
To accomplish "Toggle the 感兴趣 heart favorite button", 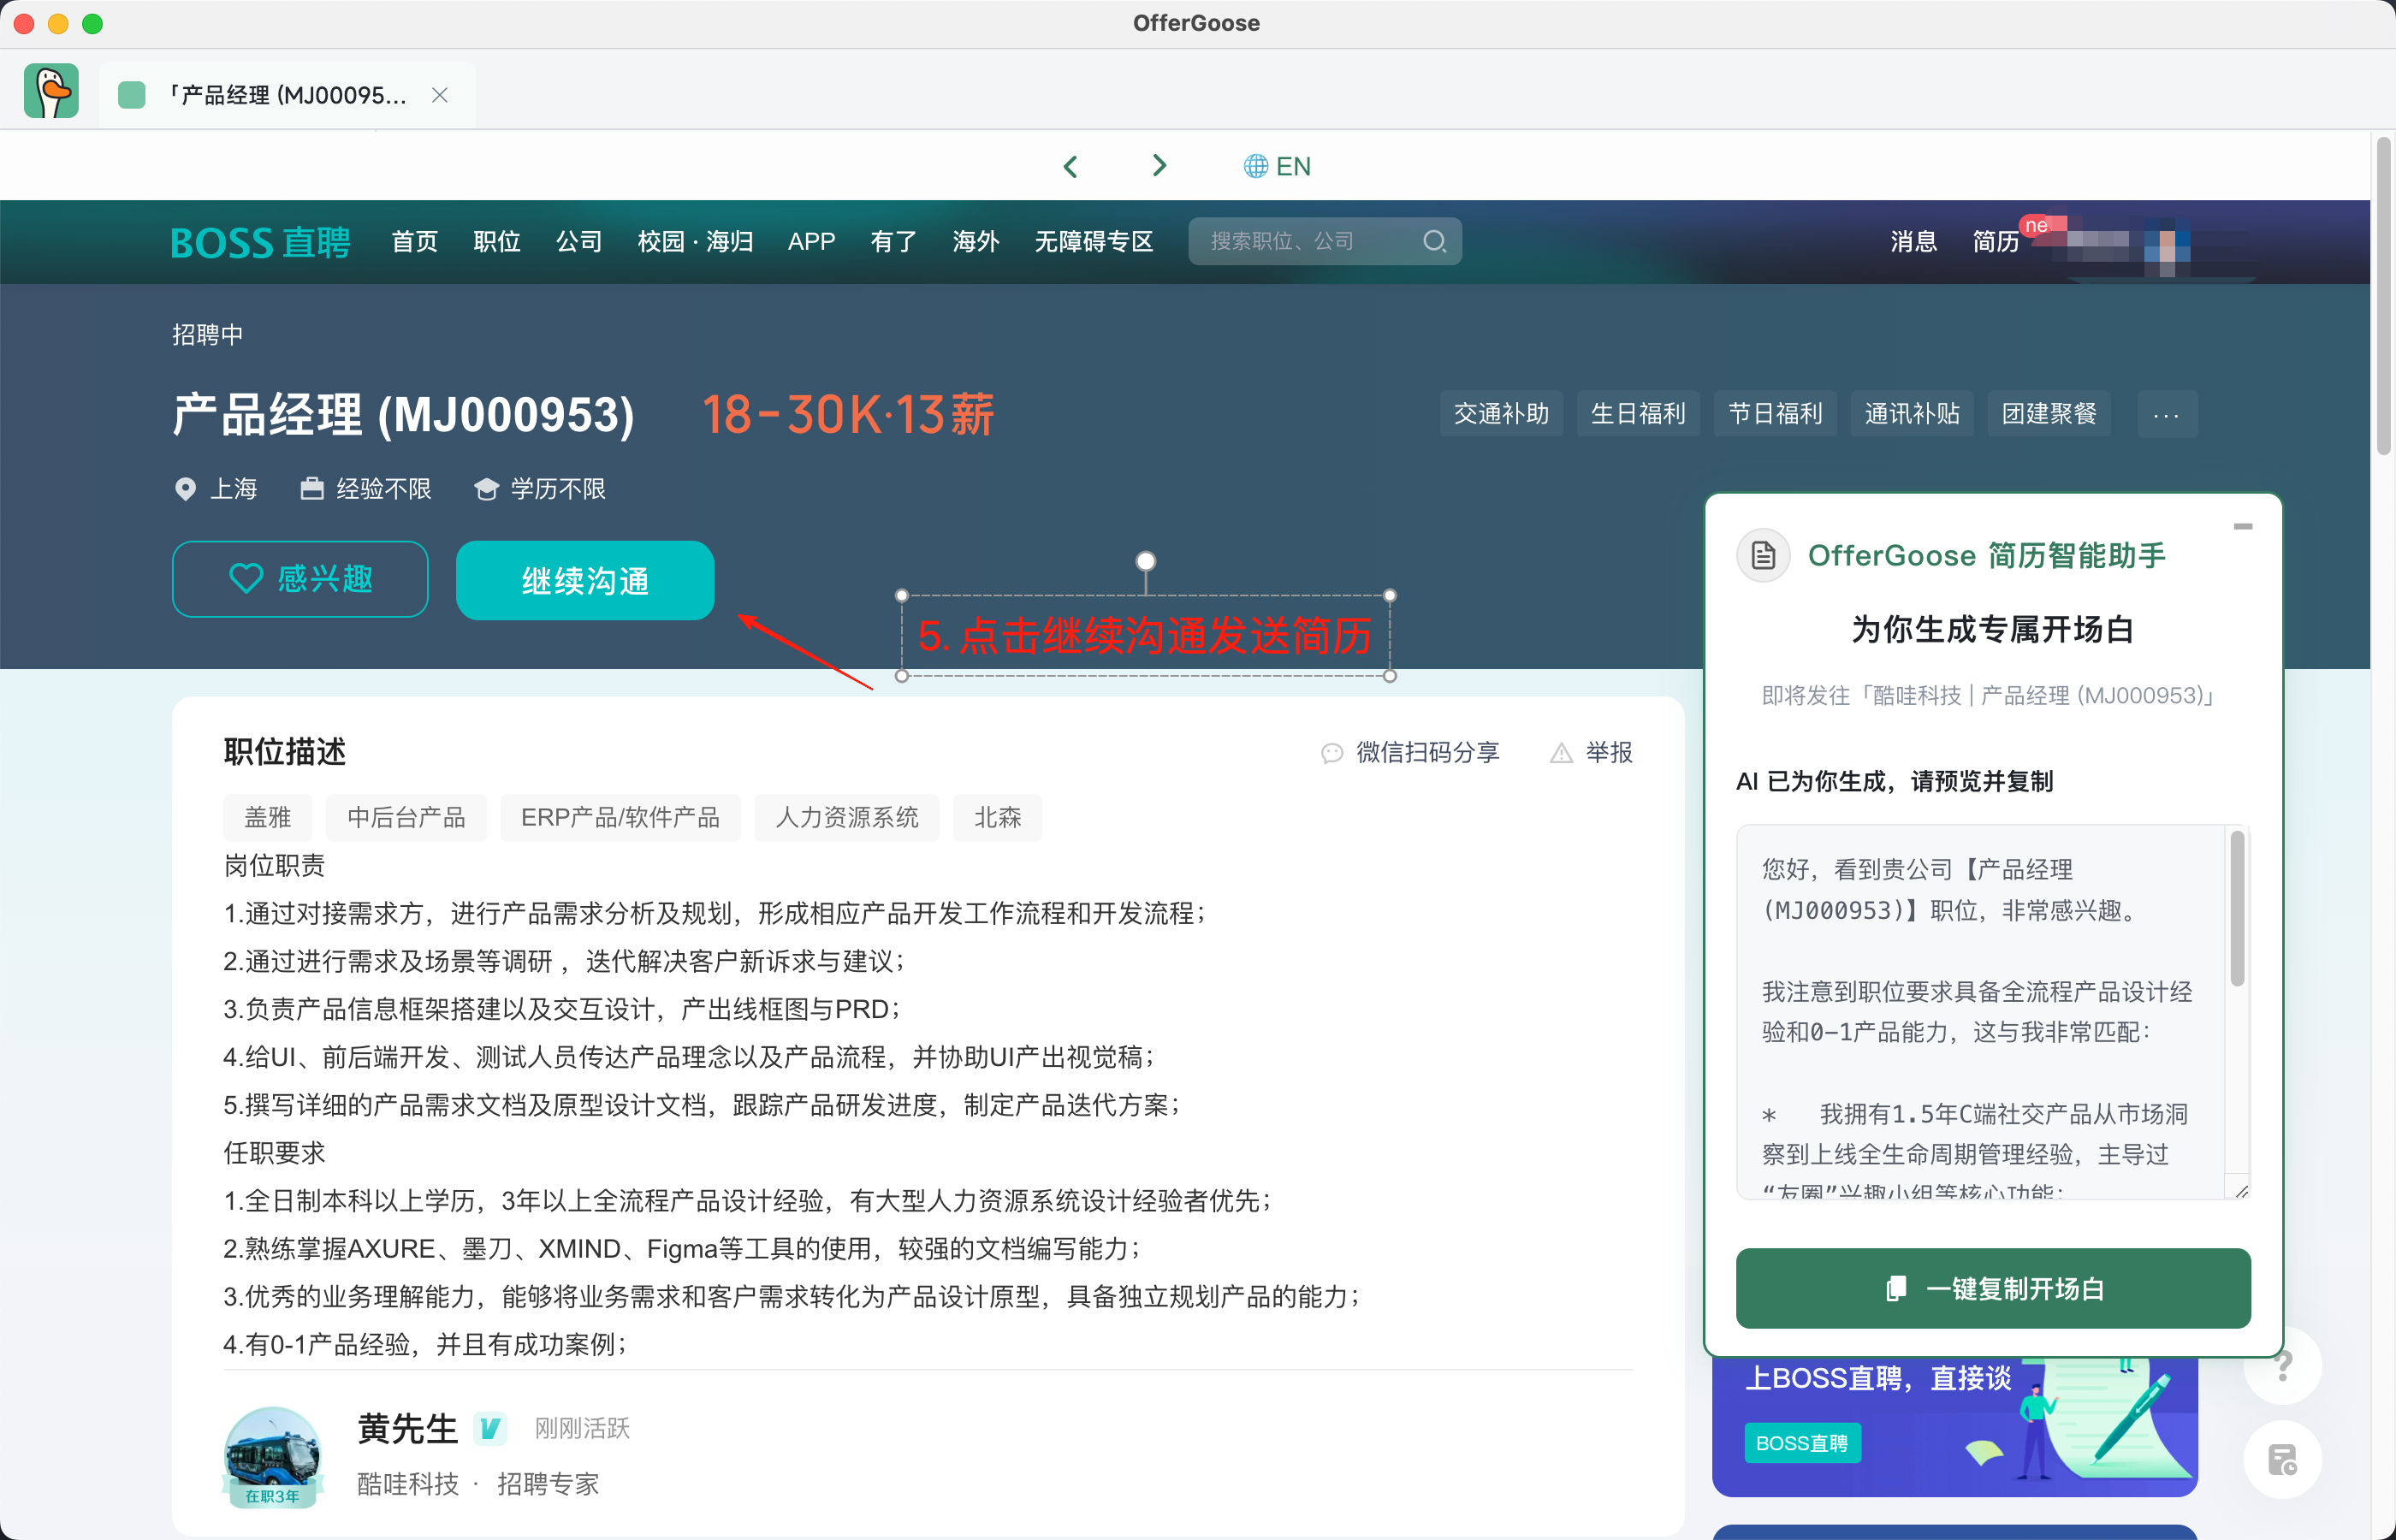I will pyautogui.click(x=300, y=579).
